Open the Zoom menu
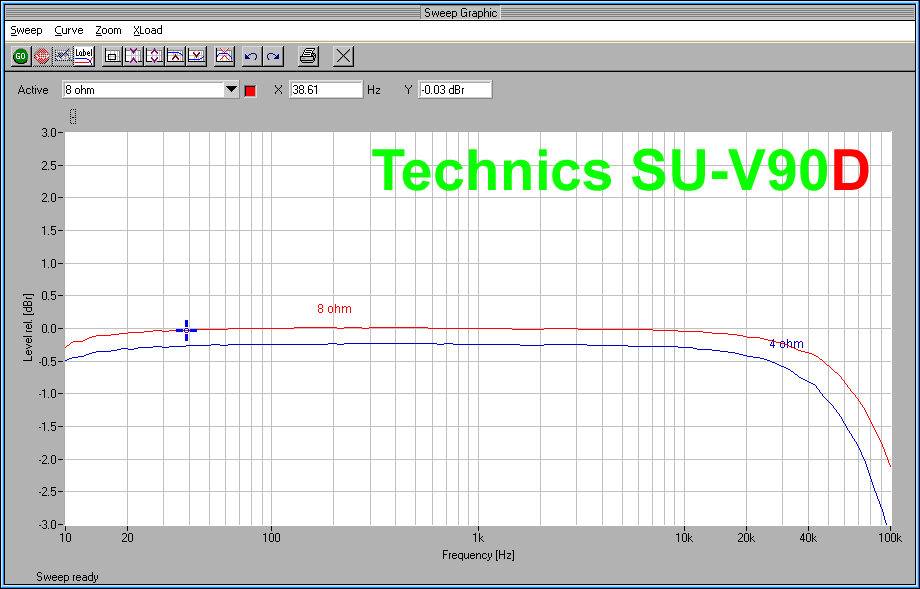 pyautogui.click(x=109, y=31)
